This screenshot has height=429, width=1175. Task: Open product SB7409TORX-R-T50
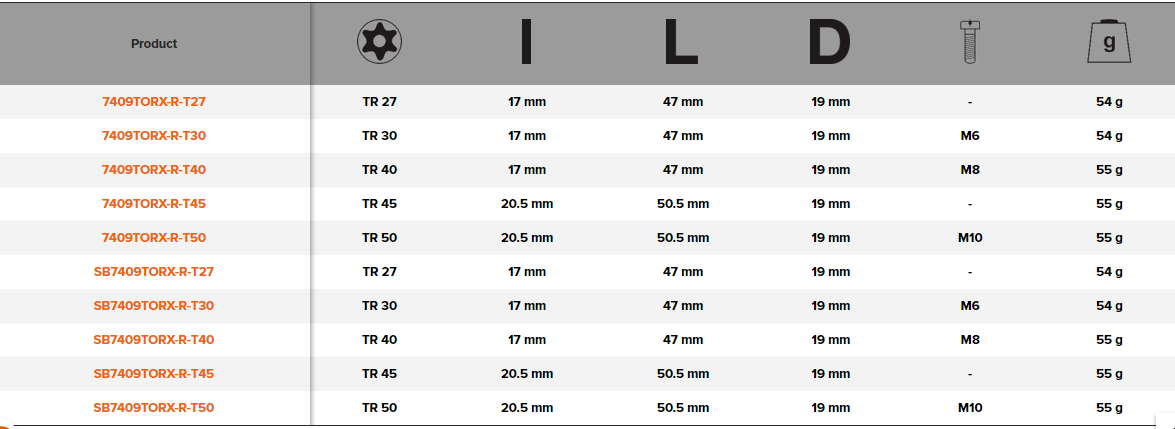click(154, 408)
